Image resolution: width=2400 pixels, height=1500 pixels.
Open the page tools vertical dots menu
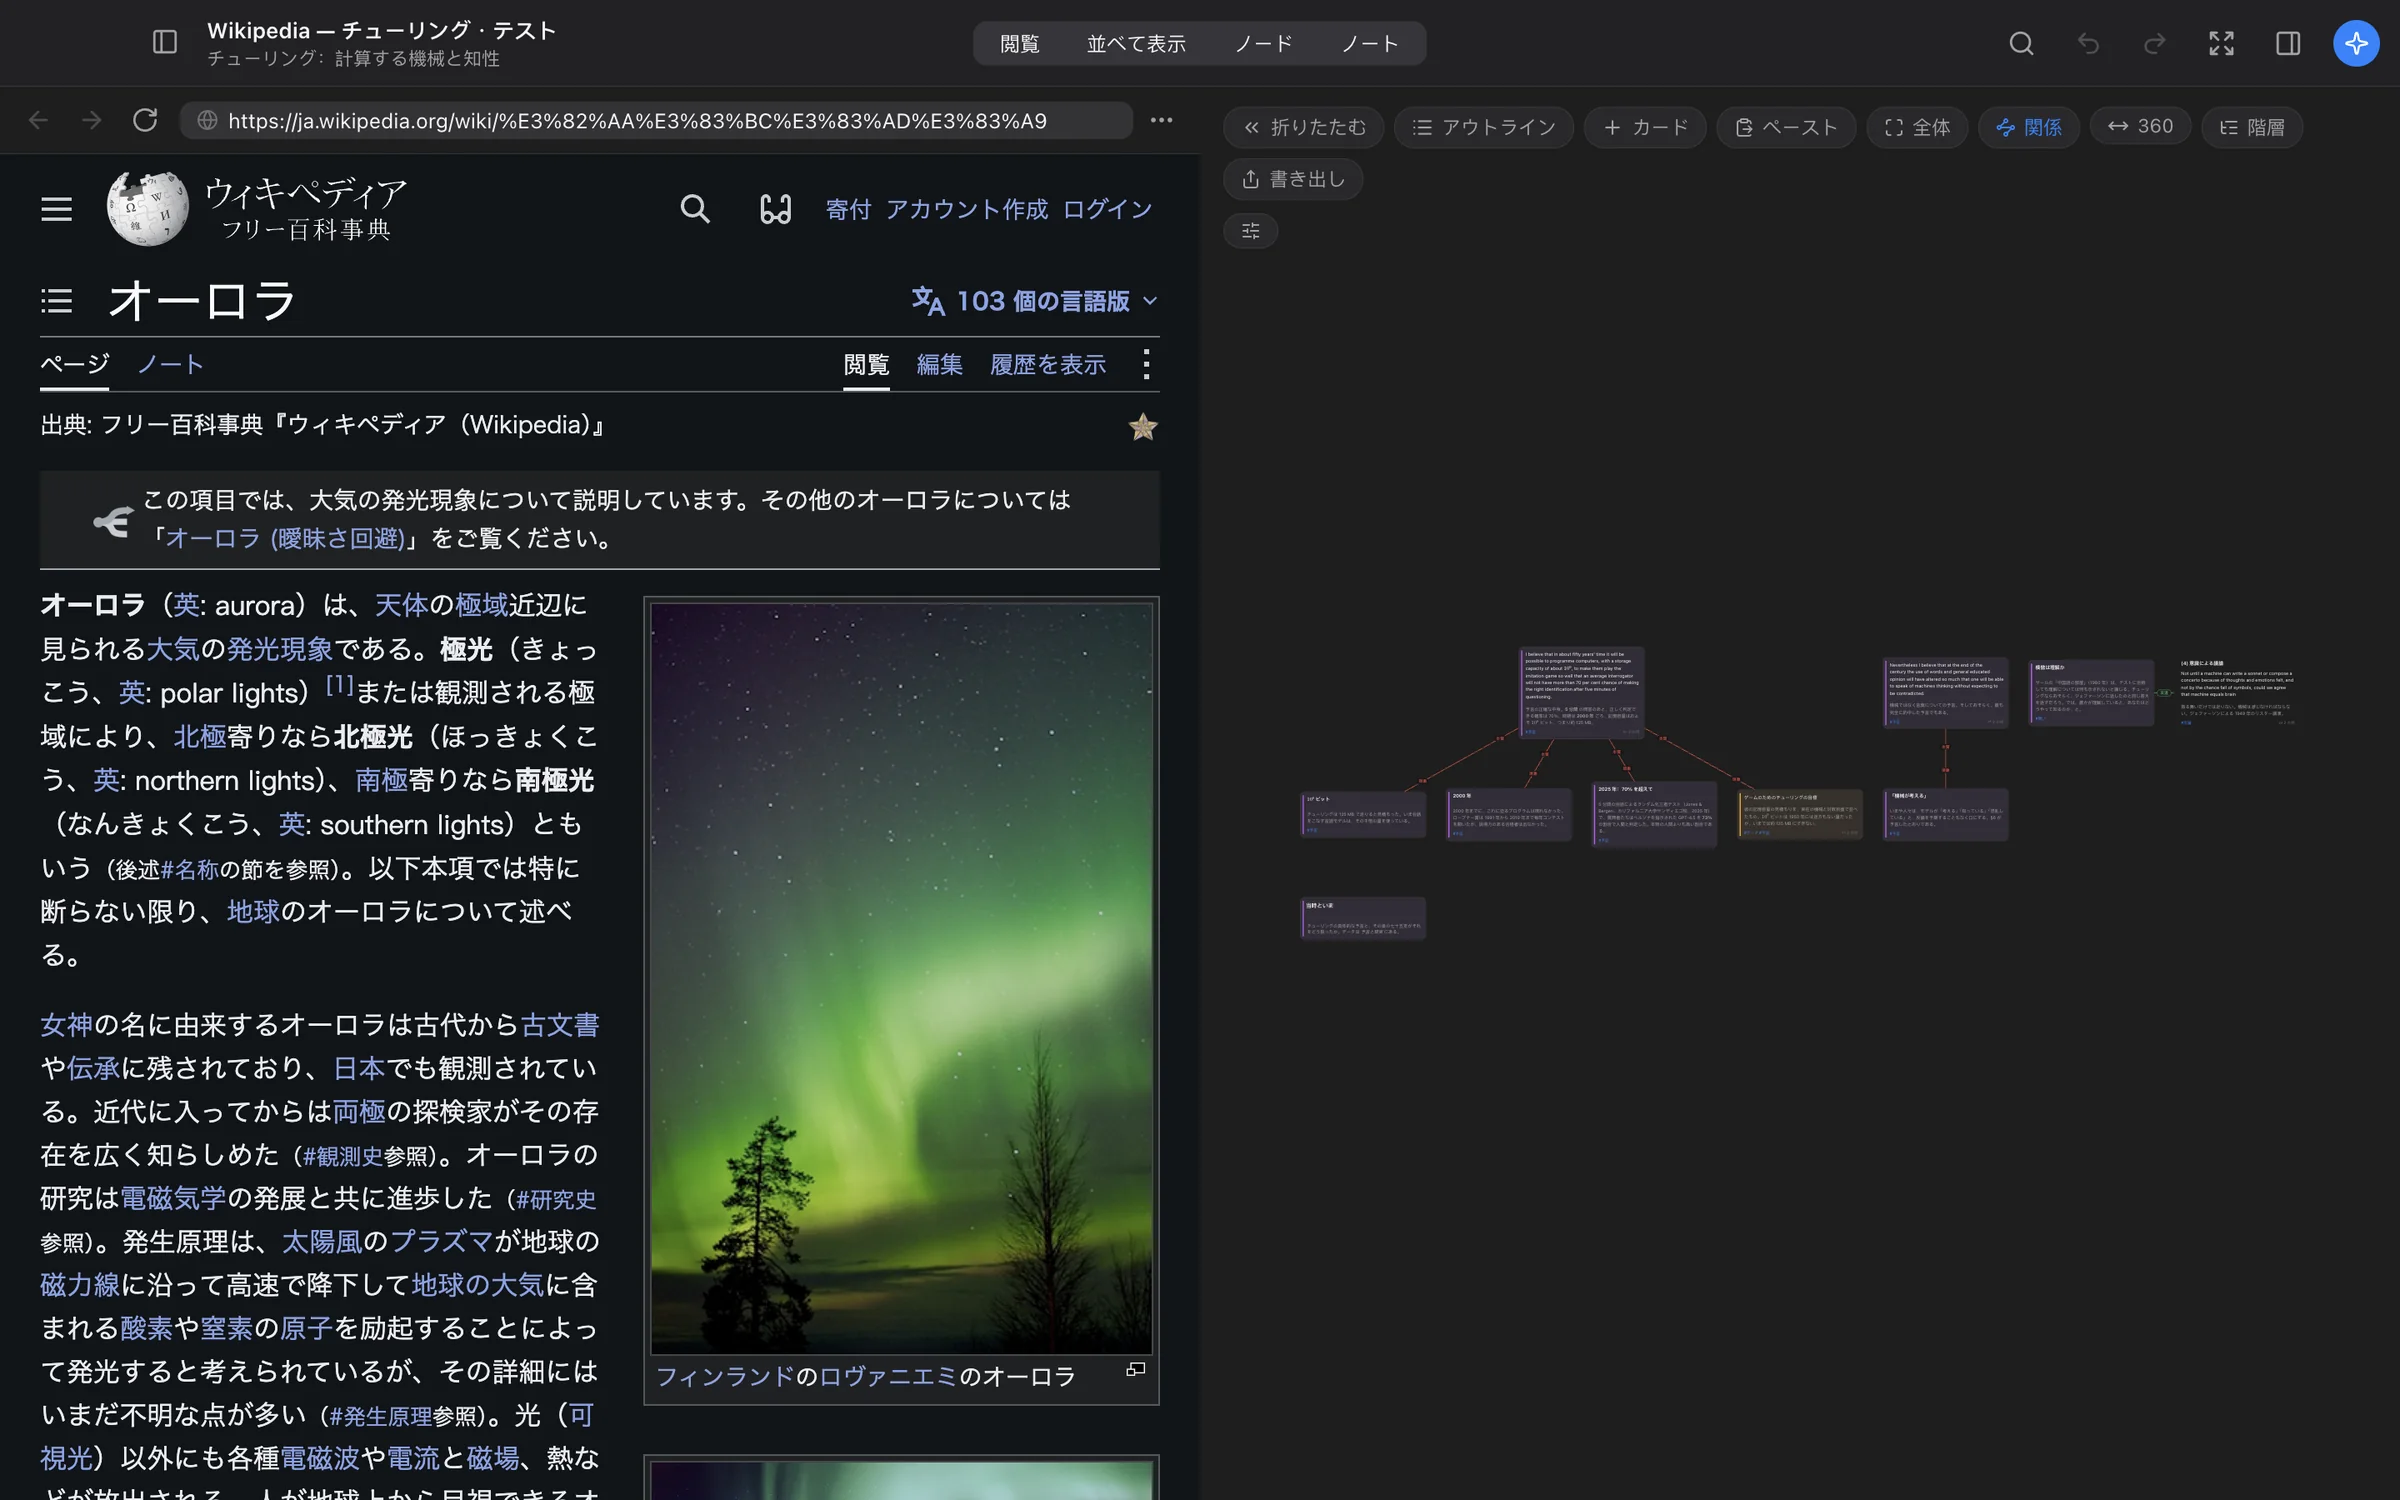click(x=1146, y=364)
